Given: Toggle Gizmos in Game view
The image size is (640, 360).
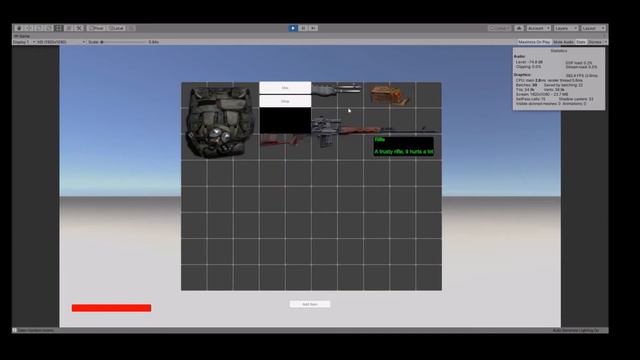Looking at the screenshot, I should click(x=595, y=42).
